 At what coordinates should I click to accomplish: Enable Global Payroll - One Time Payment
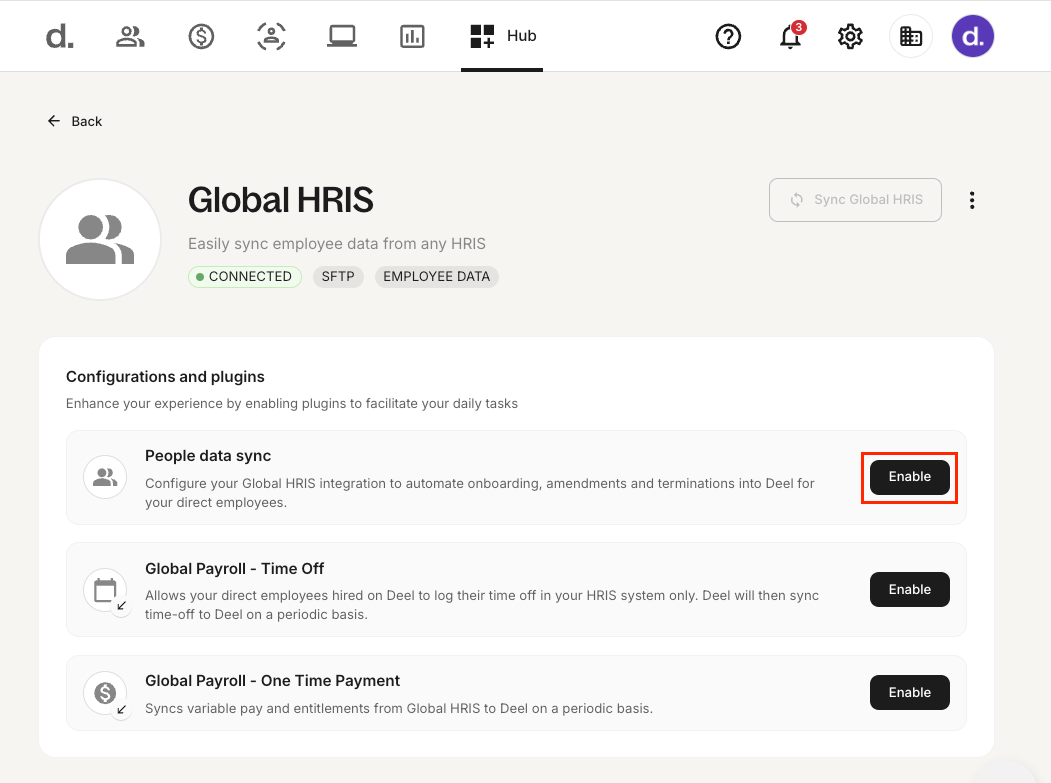[x=910, y=692]
